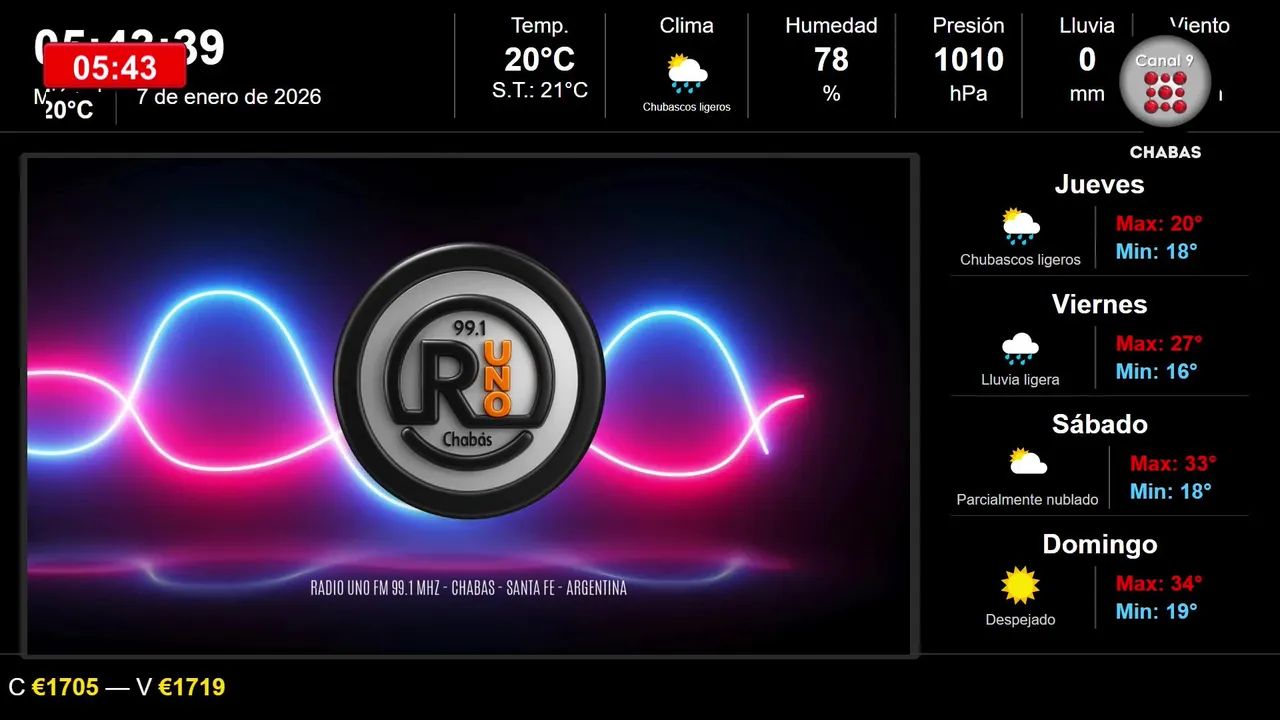Click the ticker value €1705

pyautogui.click(x=65, y=687)
